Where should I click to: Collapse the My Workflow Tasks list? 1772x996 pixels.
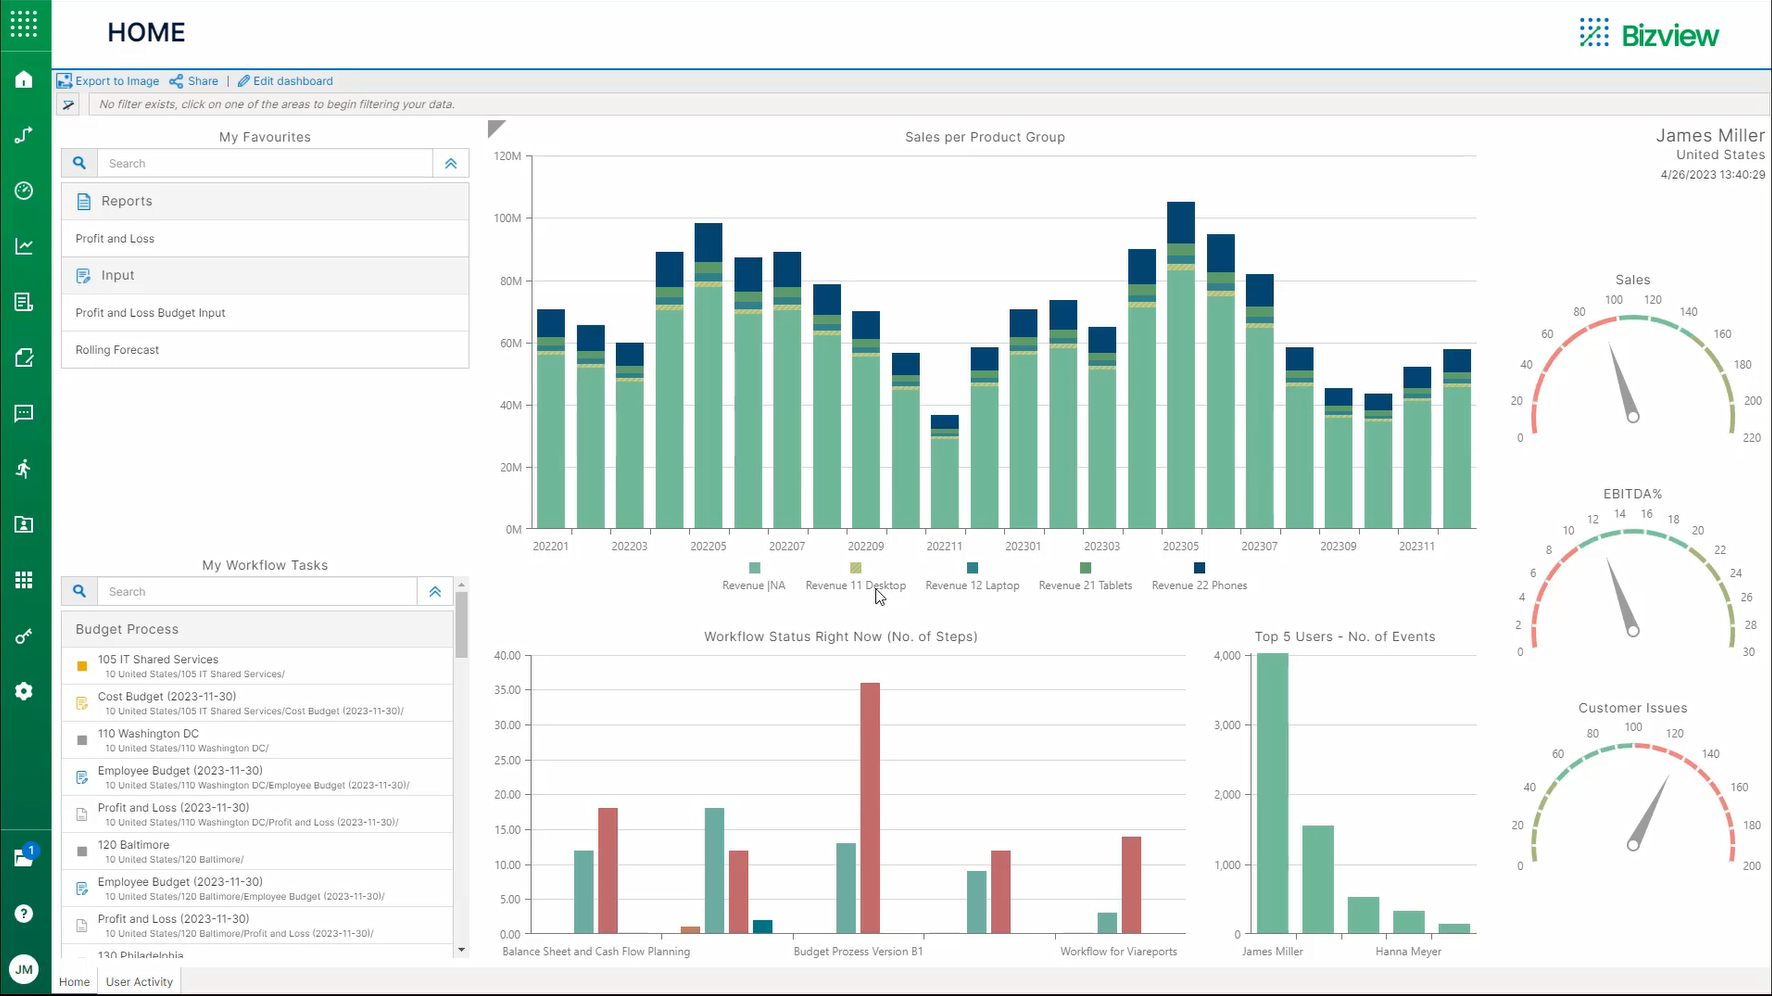435,591
